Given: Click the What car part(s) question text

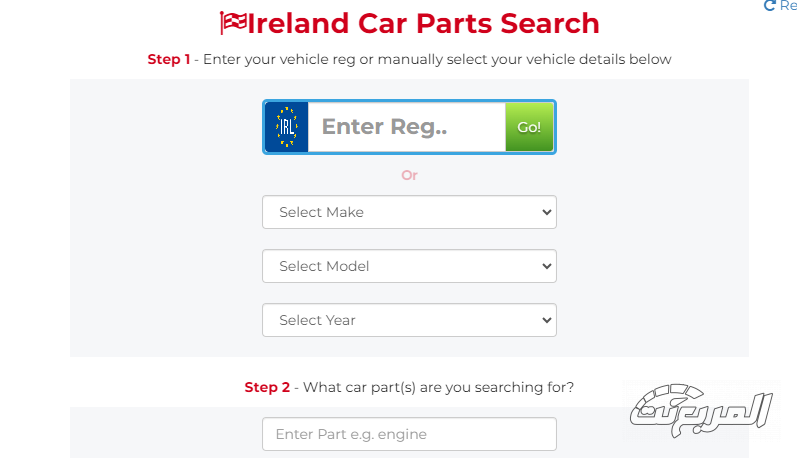Looking at the screenshot, I should coord(438,387).
